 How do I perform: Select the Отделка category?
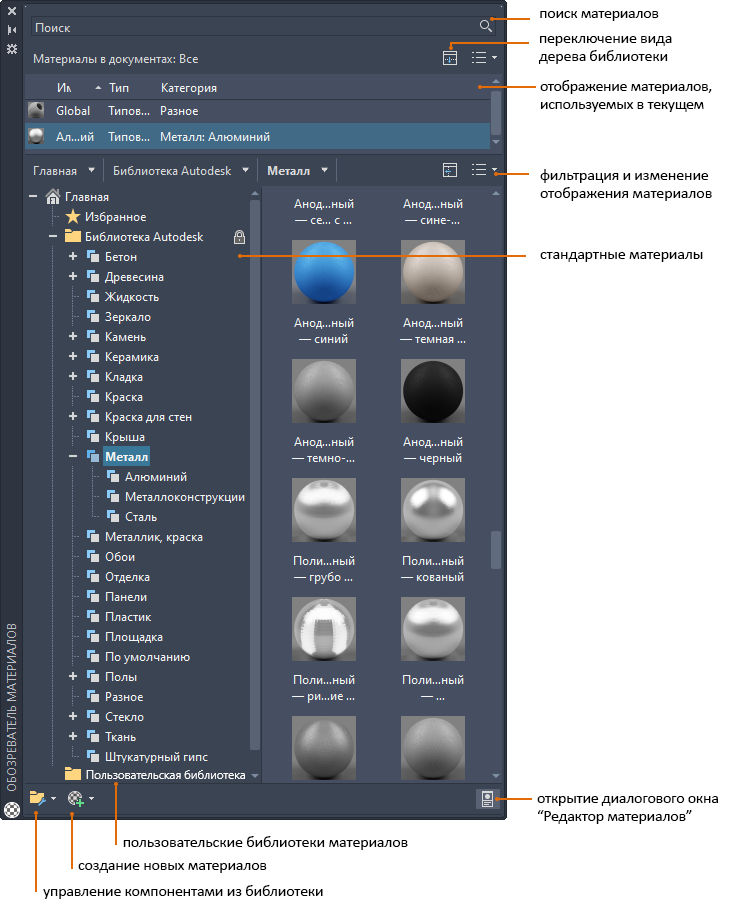pos(127,577)
